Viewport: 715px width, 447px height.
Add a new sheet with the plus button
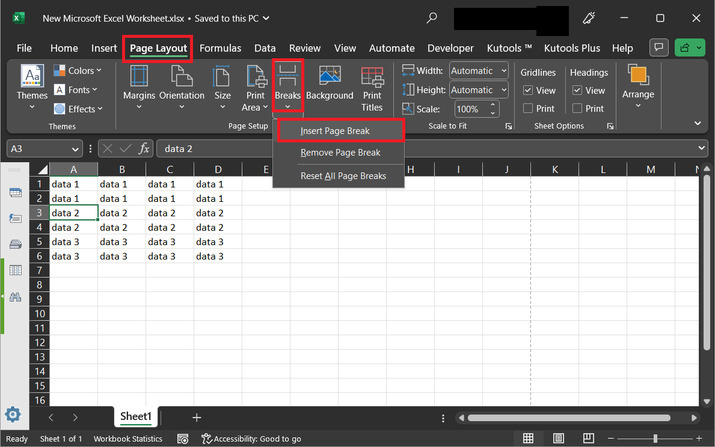197,417
